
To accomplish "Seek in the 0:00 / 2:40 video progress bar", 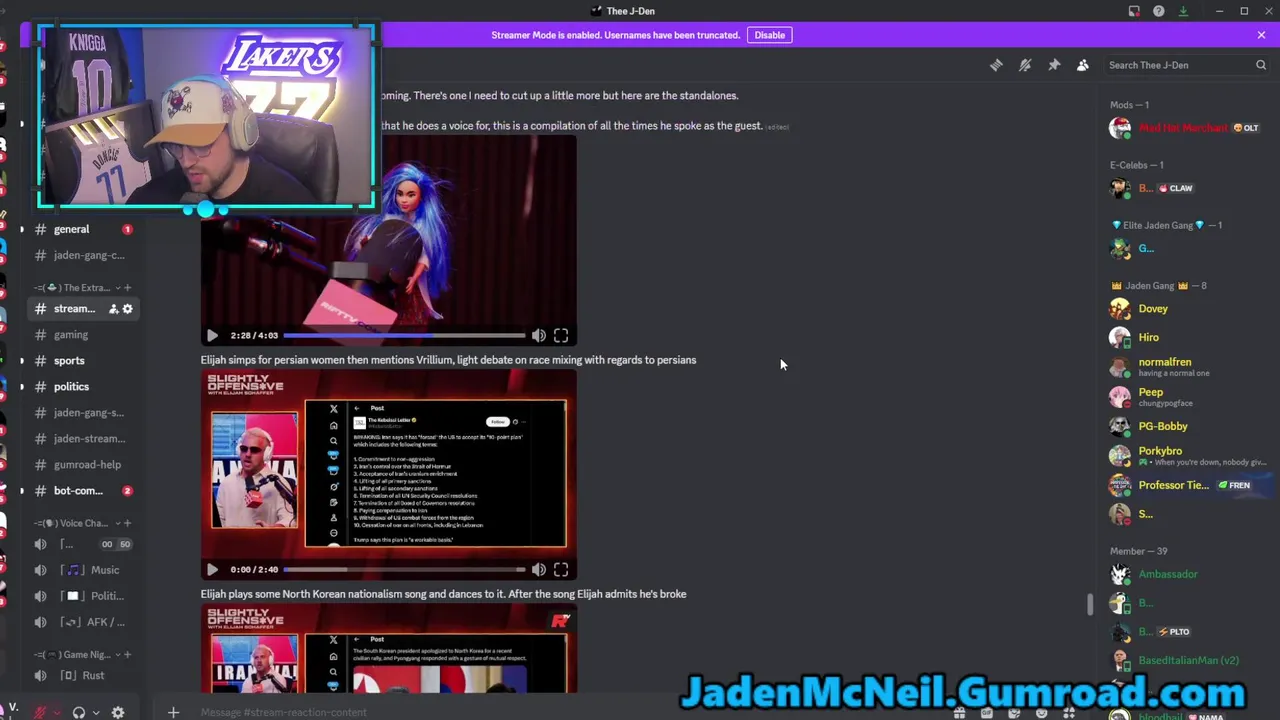I will point(404,570).
